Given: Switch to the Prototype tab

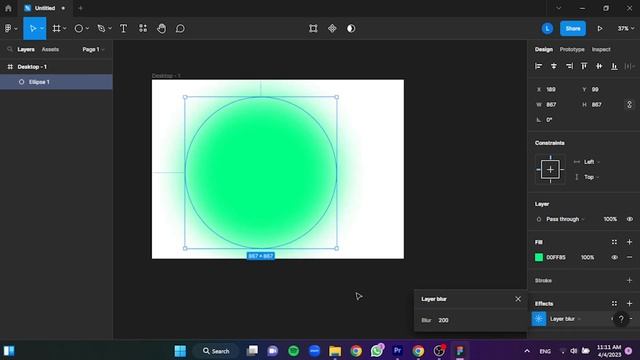Looking at the screenshot, I should [572, 49].
